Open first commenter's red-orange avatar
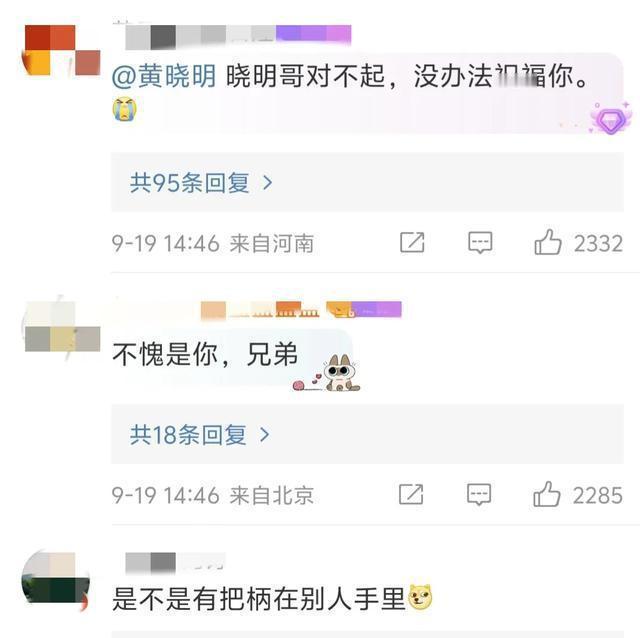The image size is (640, 638). tap(61, 50)
